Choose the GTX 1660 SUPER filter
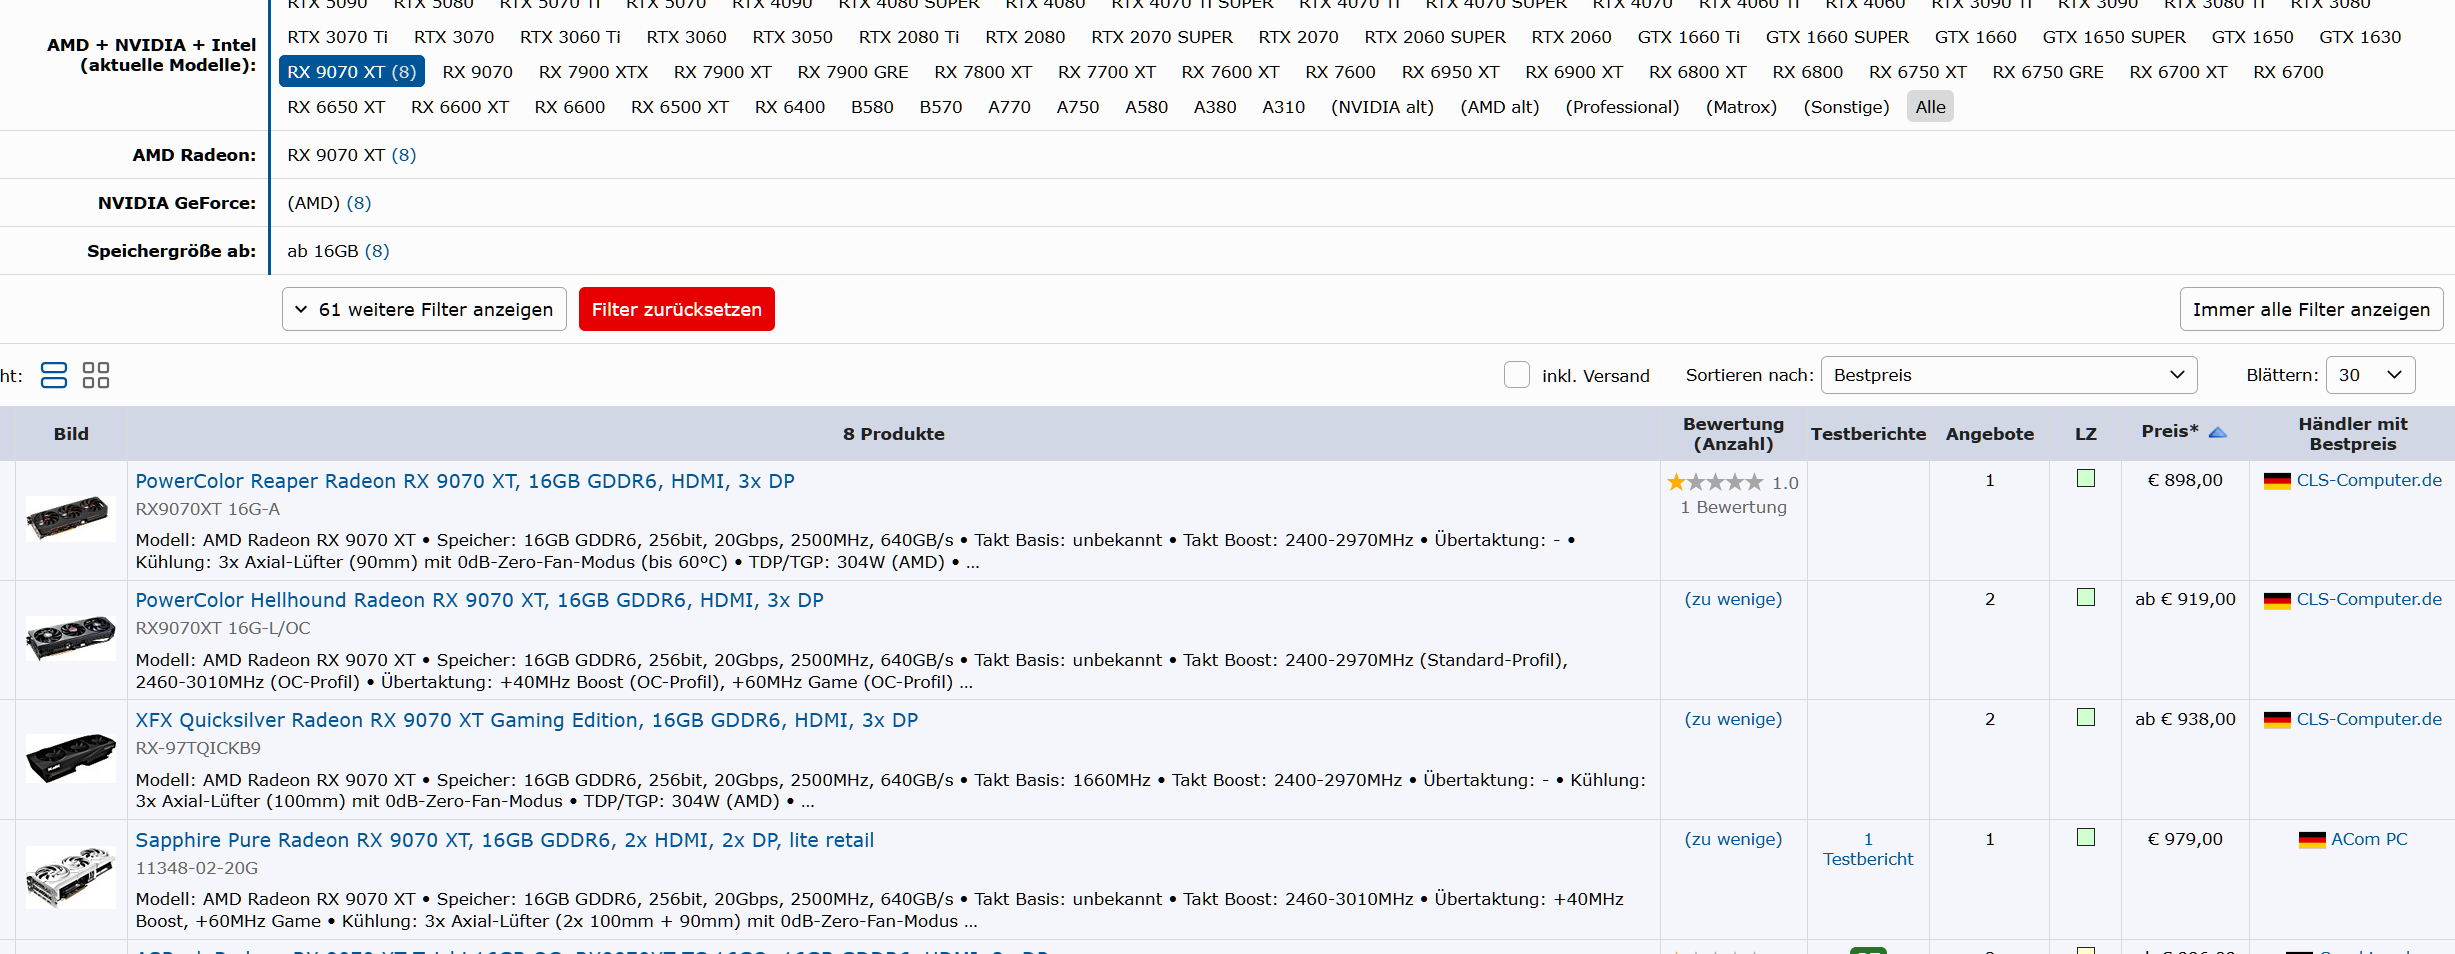 1837,37
